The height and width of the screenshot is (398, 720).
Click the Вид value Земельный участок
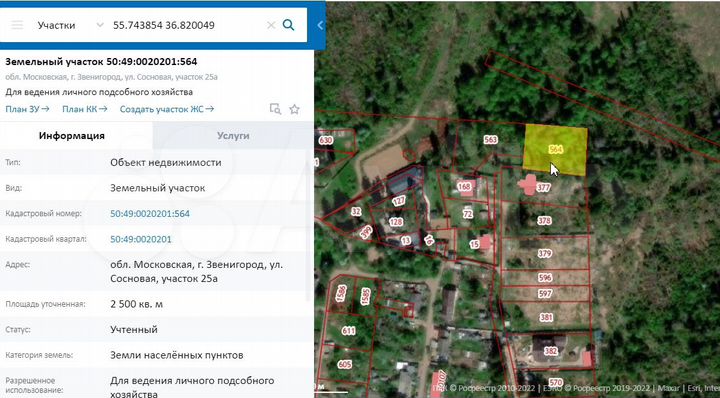[x=158, y=188]
